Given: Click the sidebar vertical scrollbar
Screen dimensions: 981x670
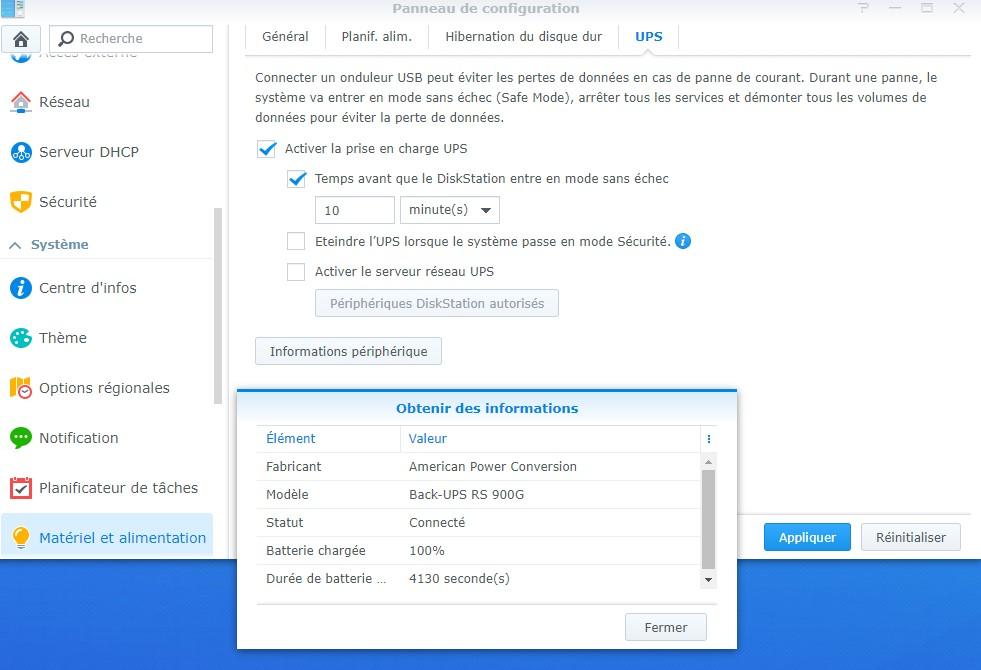Looking at the screenshot, I should tap(218, 307).
